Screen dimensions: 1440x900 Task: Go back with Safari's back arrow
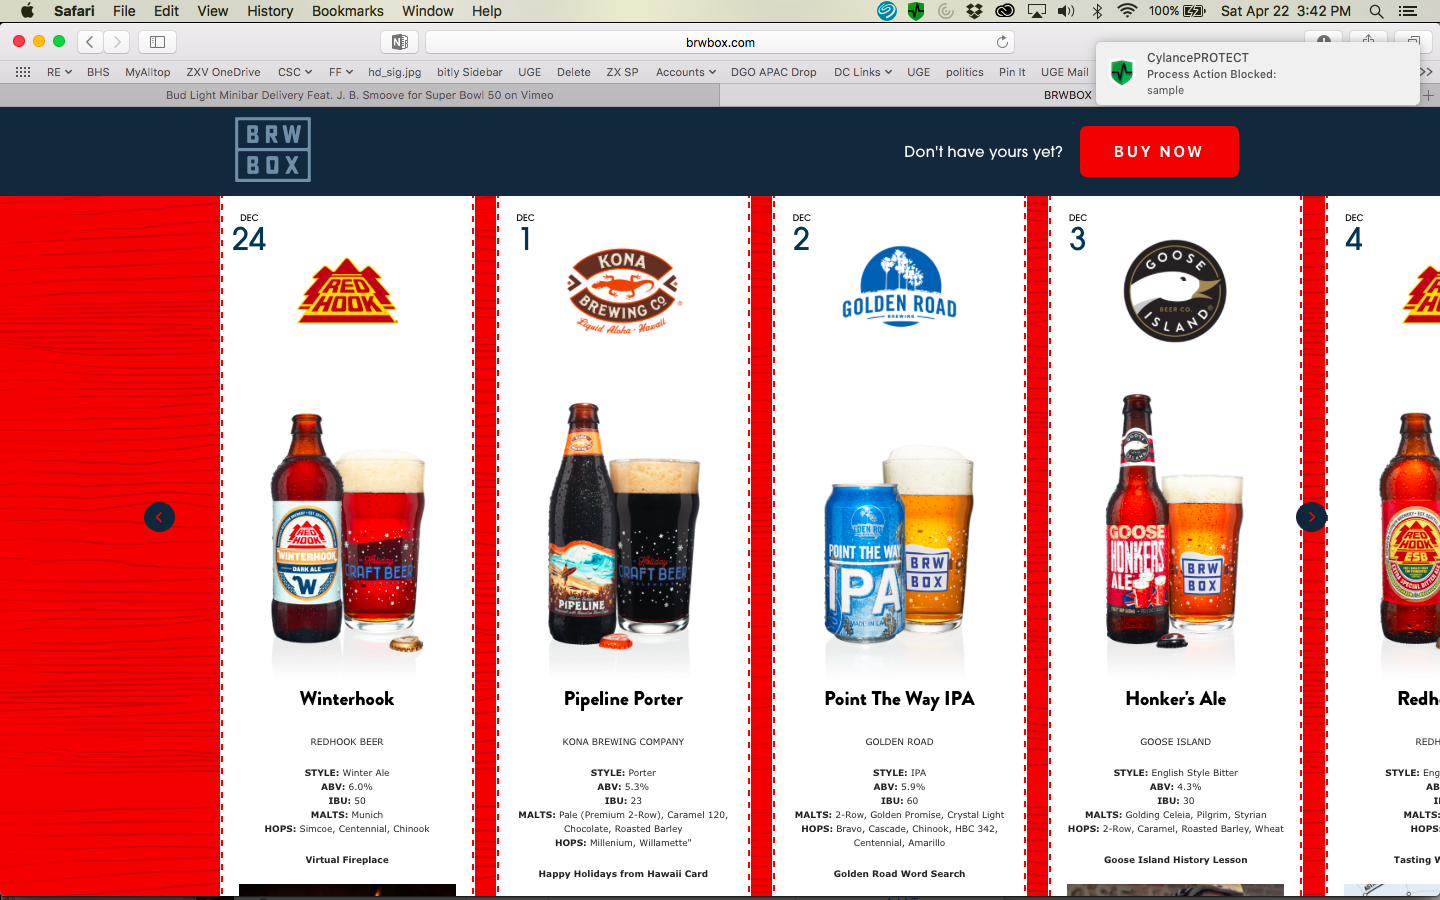coord(90,42)
